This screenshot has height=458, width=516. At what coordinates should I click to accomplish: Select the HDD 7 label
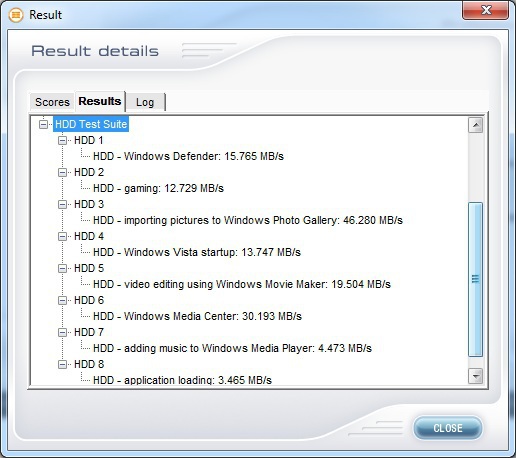point(89,332)
